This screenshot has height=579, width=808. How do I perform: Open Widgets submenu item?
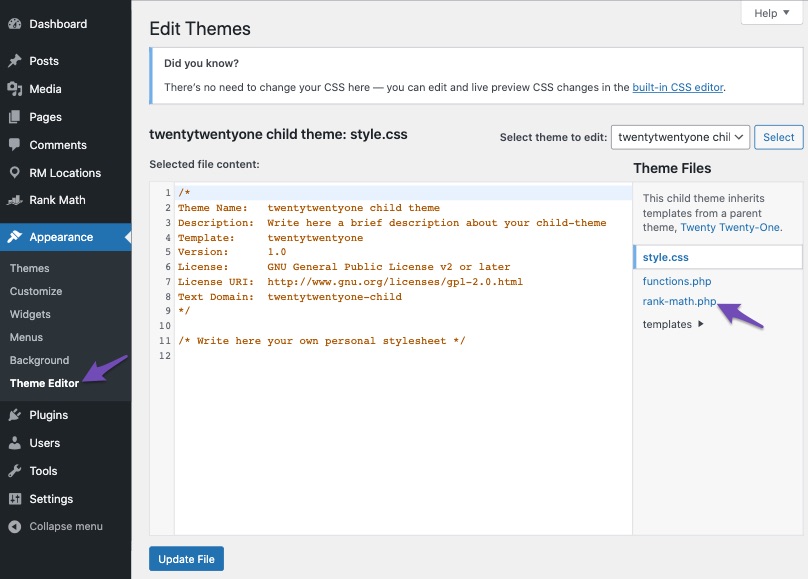30,314
